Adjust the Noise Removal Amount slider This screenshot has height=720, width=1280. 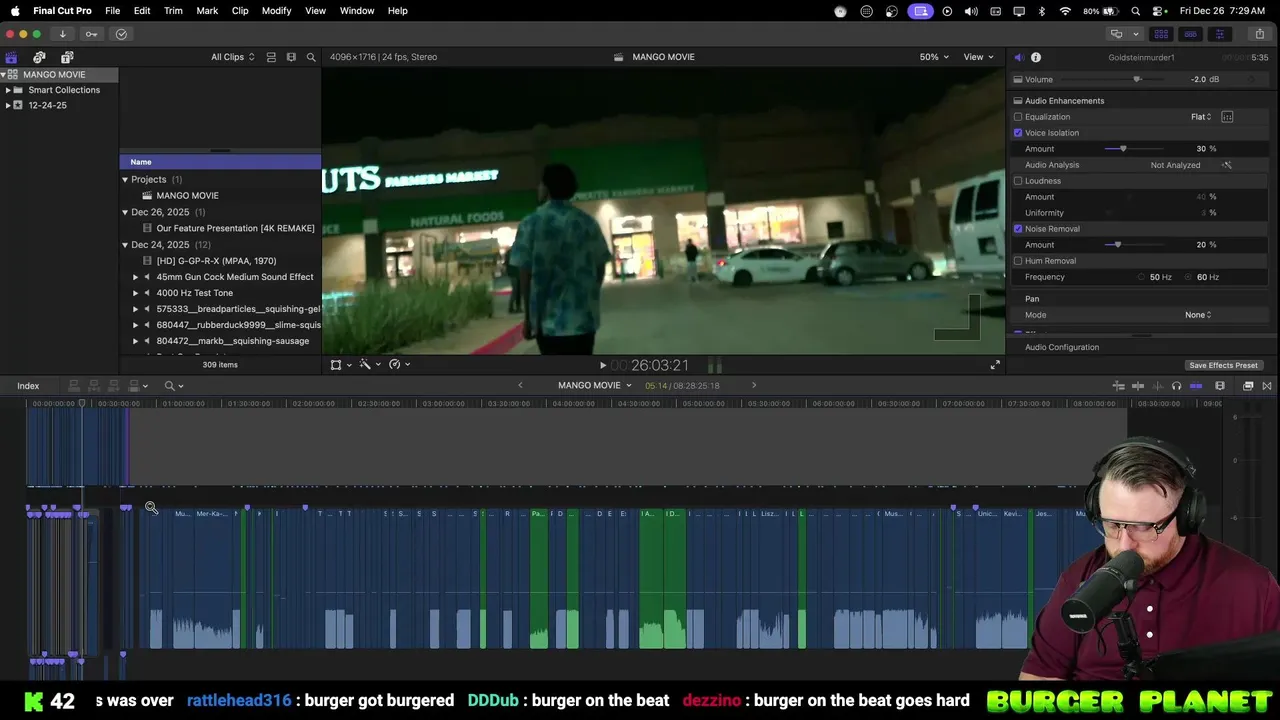(1117, 245)
